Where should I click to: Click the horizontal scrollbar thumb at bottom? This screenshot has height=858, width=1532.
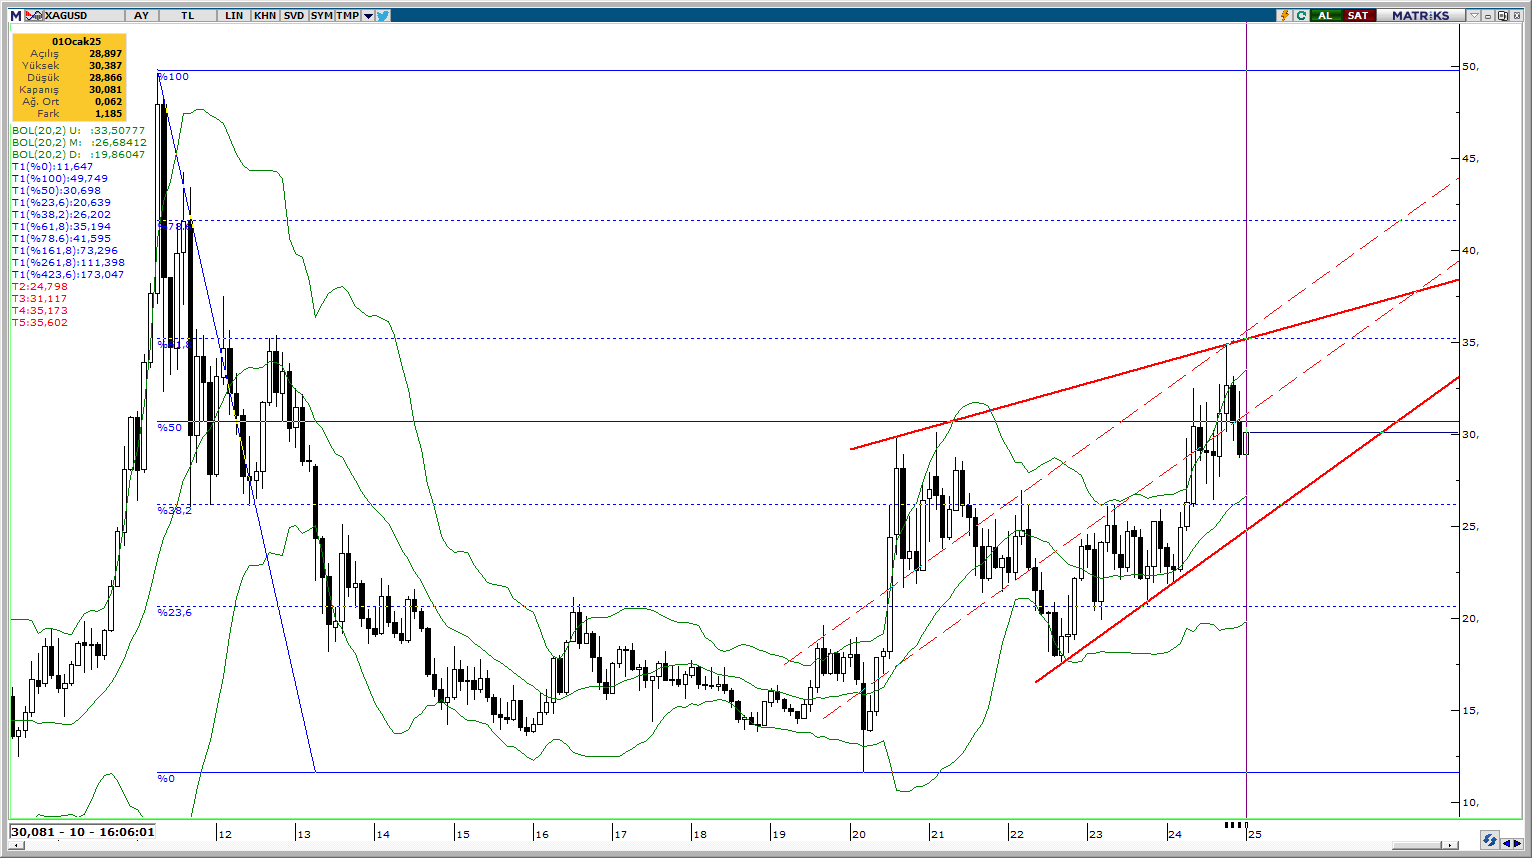click(1418, 846)
